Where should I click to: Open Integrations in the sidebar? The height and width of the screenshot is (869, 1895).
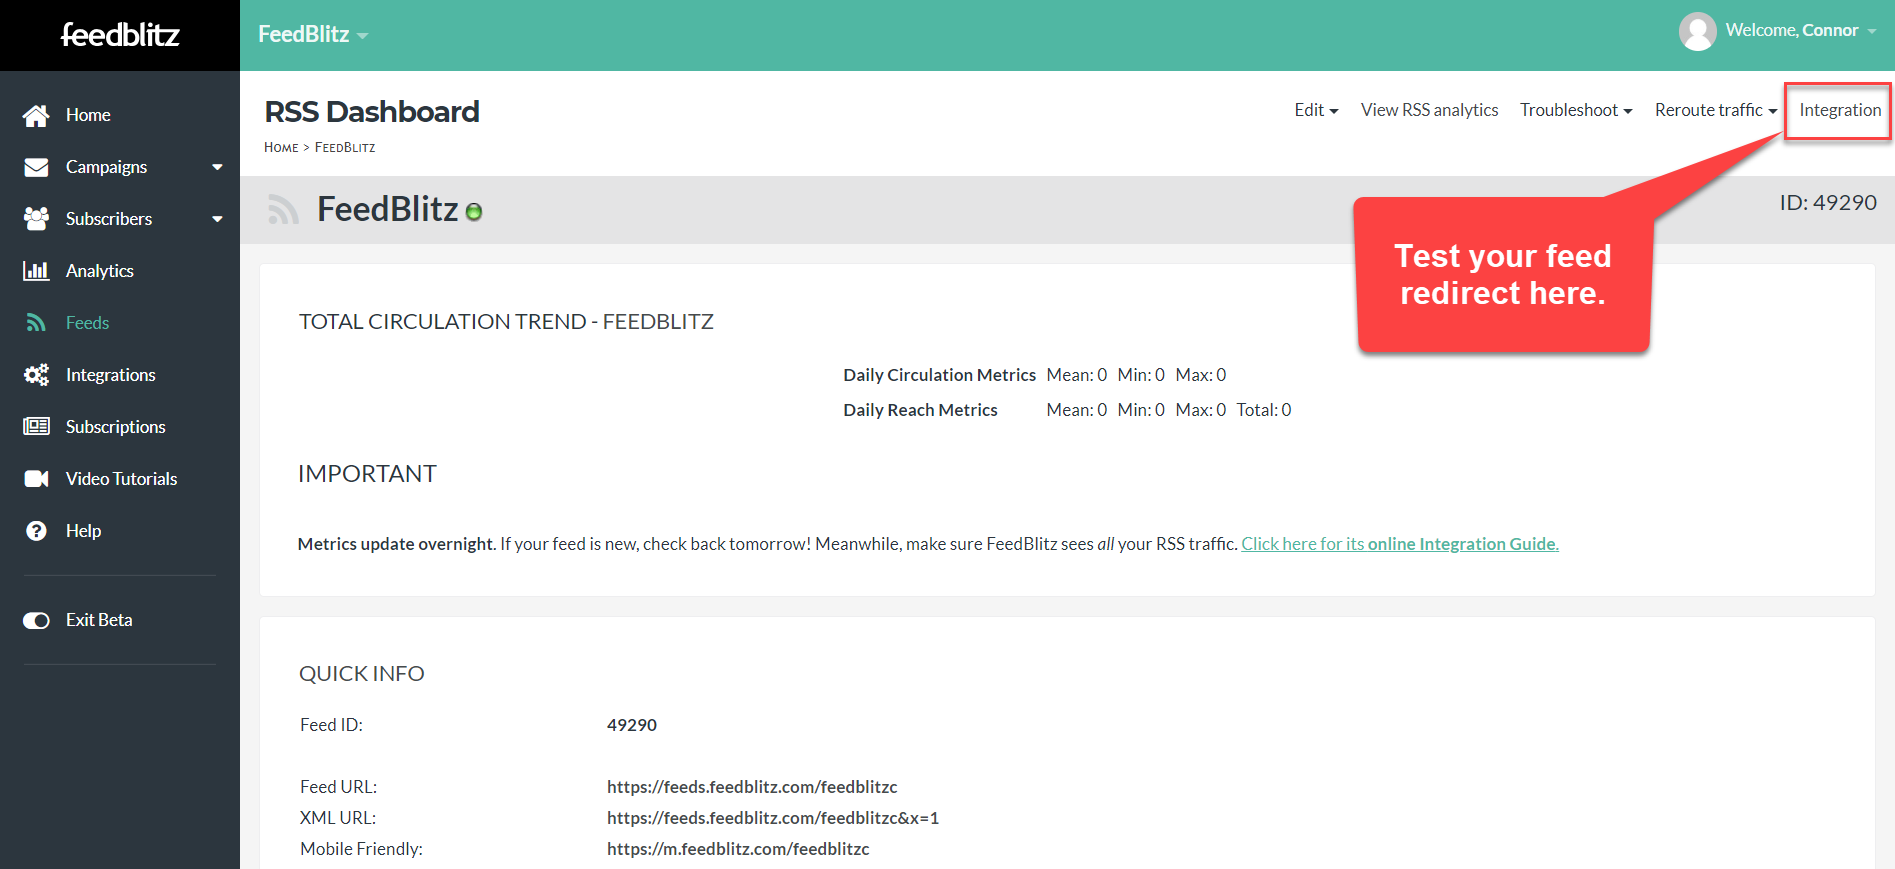(x=111, y=375)
